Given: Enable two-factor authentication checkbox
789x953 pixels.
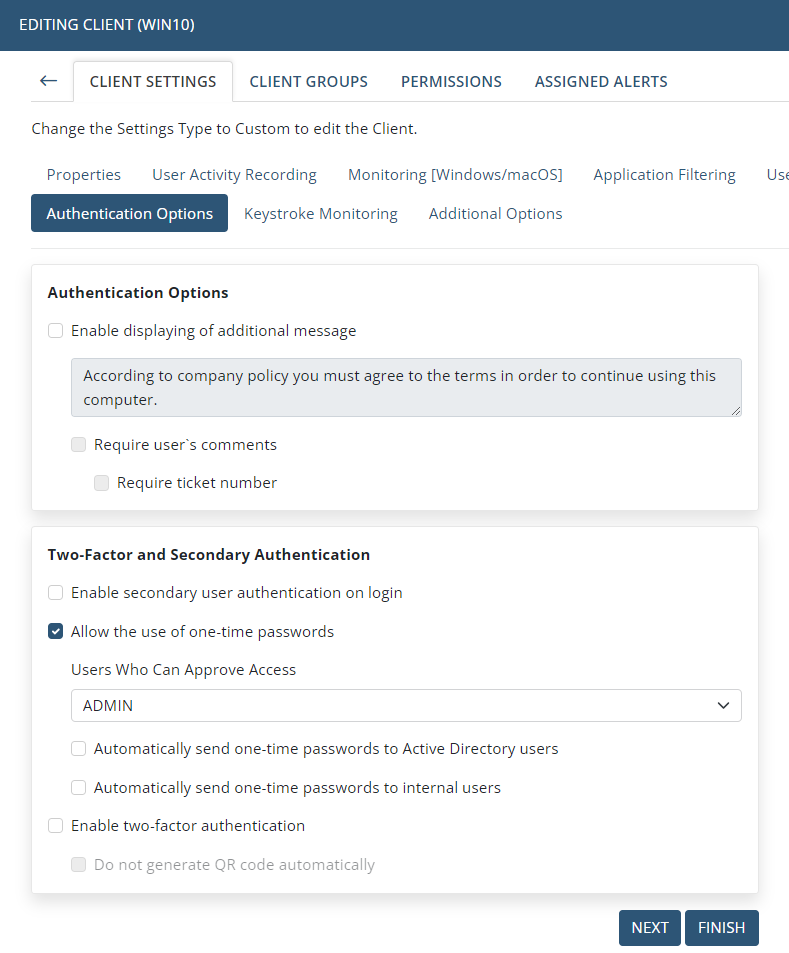Looking at the screenshot, I should tap(56, 826).
